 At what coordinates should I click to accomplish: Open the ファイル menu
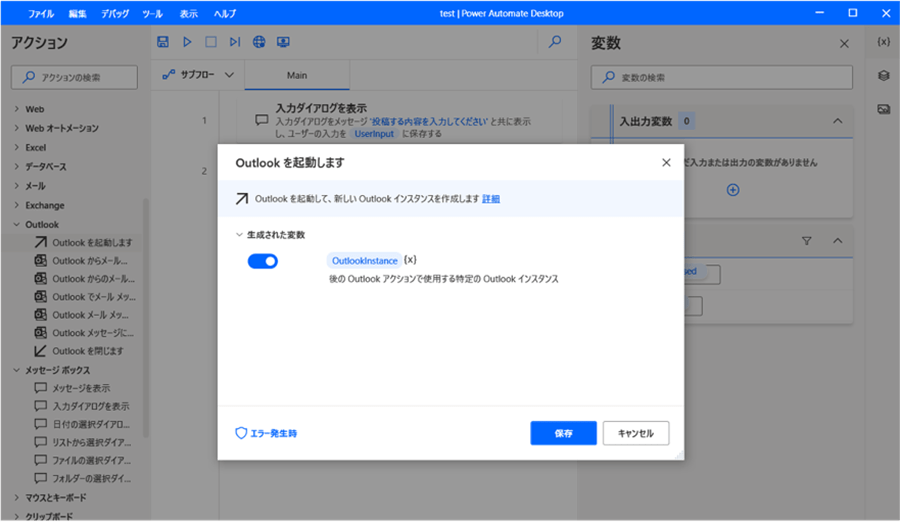click(41, 14)
